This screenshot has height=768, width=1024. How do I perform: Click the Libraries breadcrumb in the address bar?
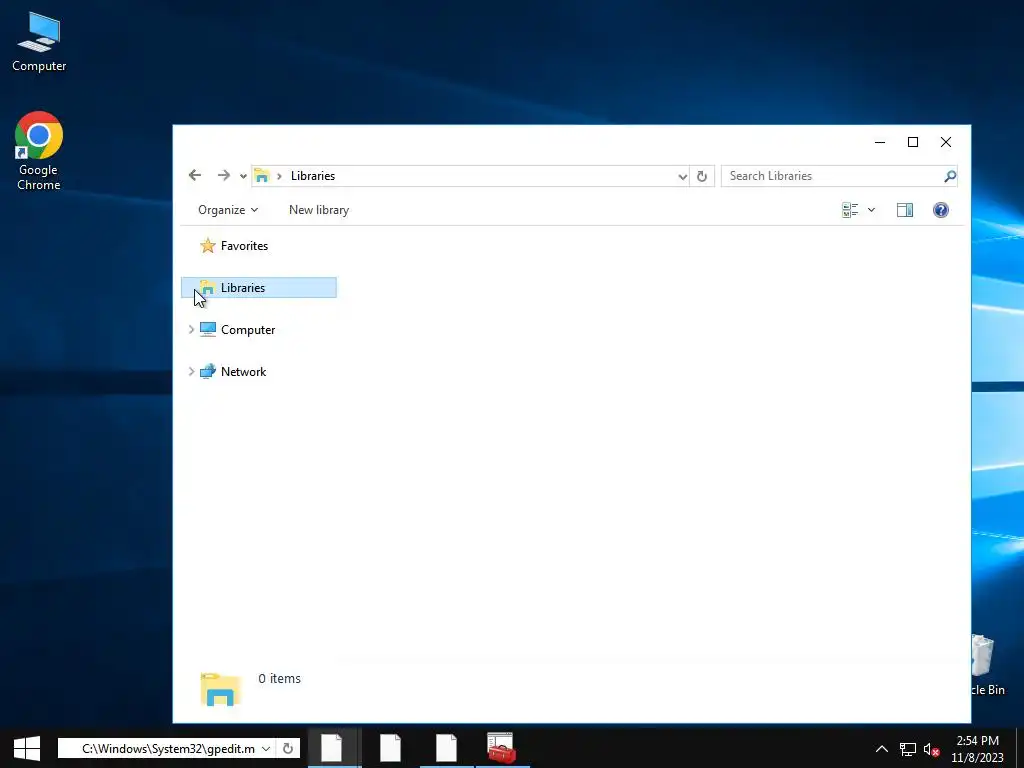pos(313,176)
